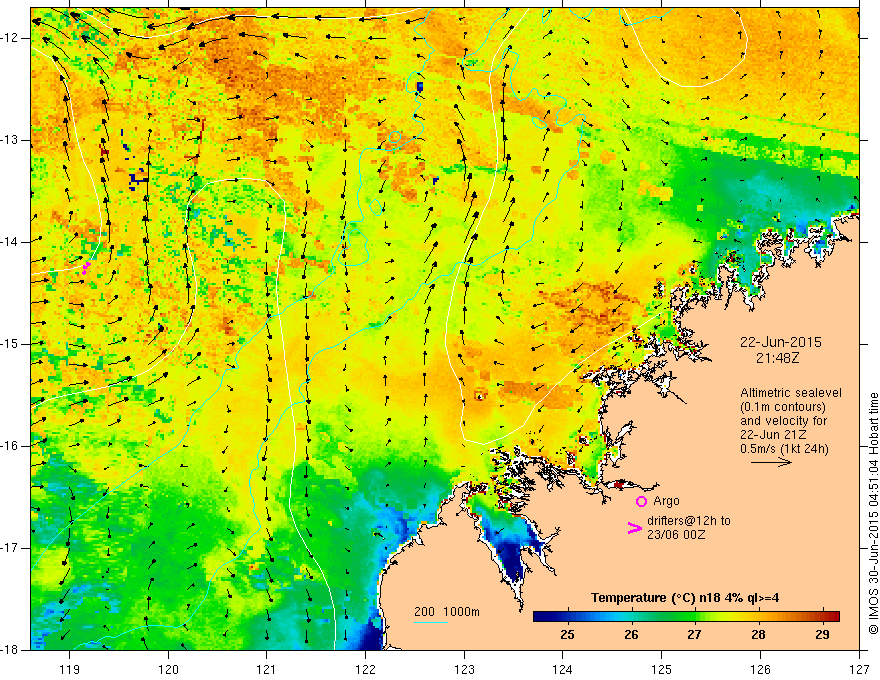
Task: Click the longitude axis label 127
Action: (859, 669)
